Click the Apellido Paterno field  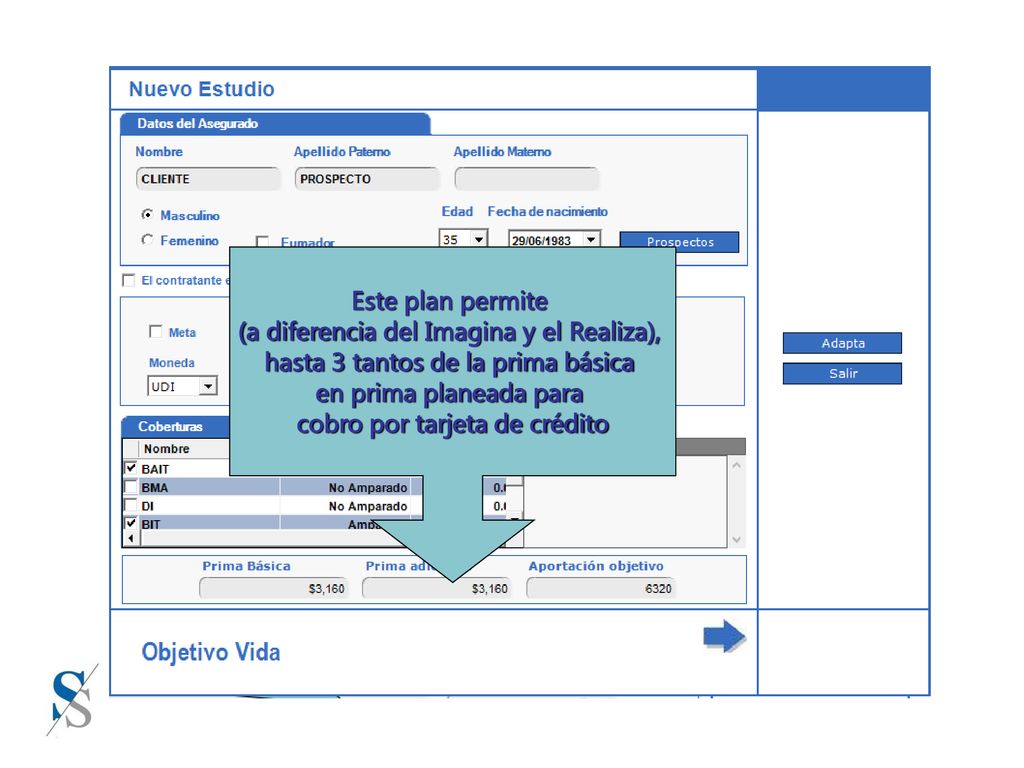tap(367, 179)
